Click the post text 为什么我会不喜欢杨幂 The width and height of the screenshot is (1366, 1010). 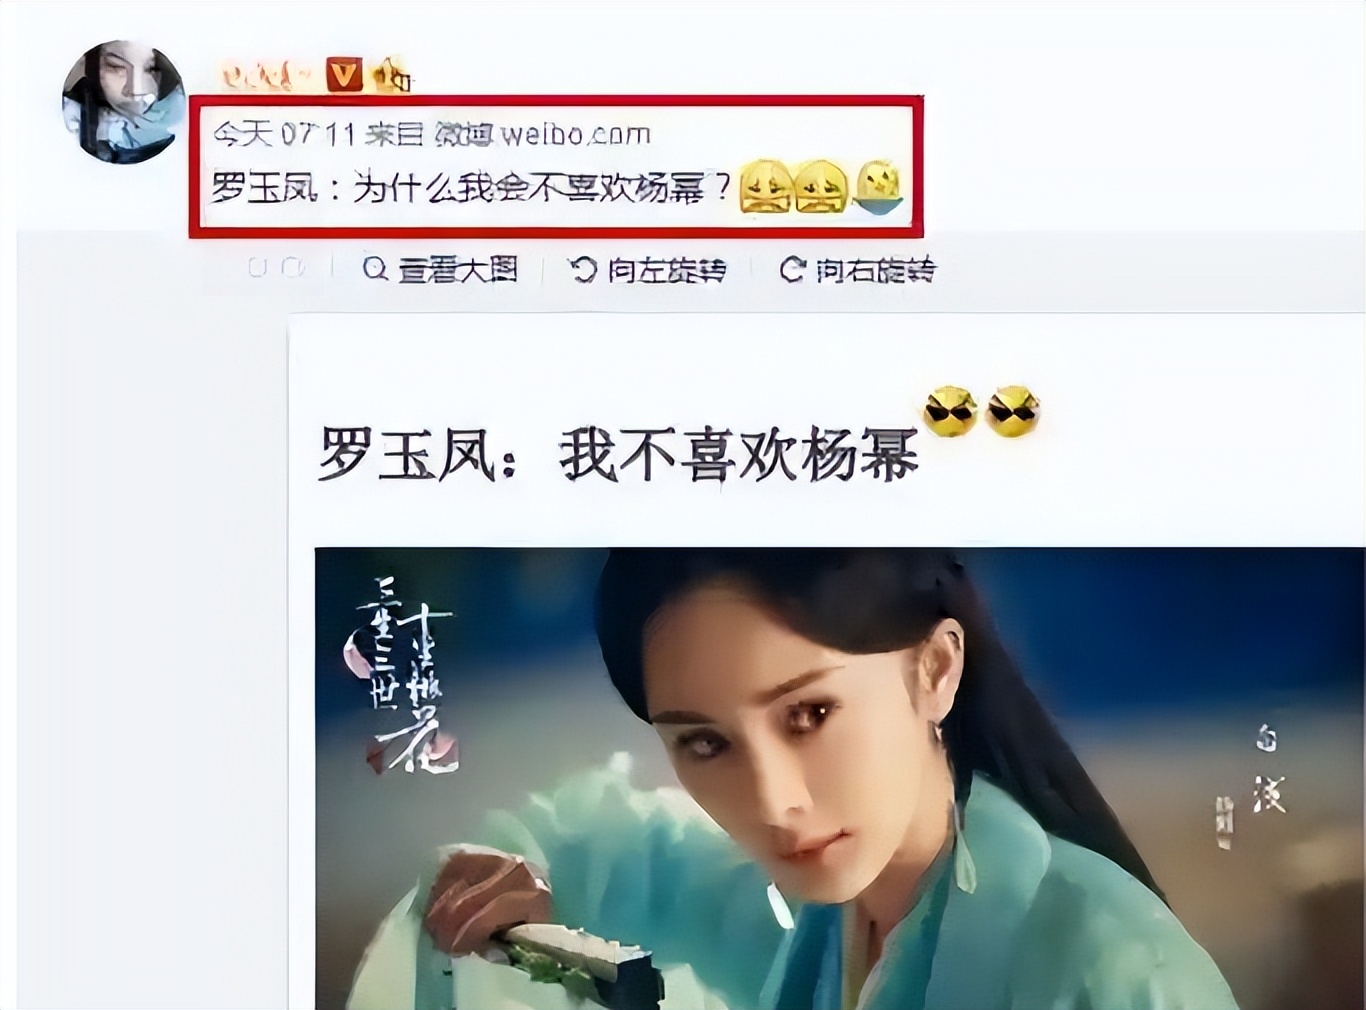(x=542, y=187)
